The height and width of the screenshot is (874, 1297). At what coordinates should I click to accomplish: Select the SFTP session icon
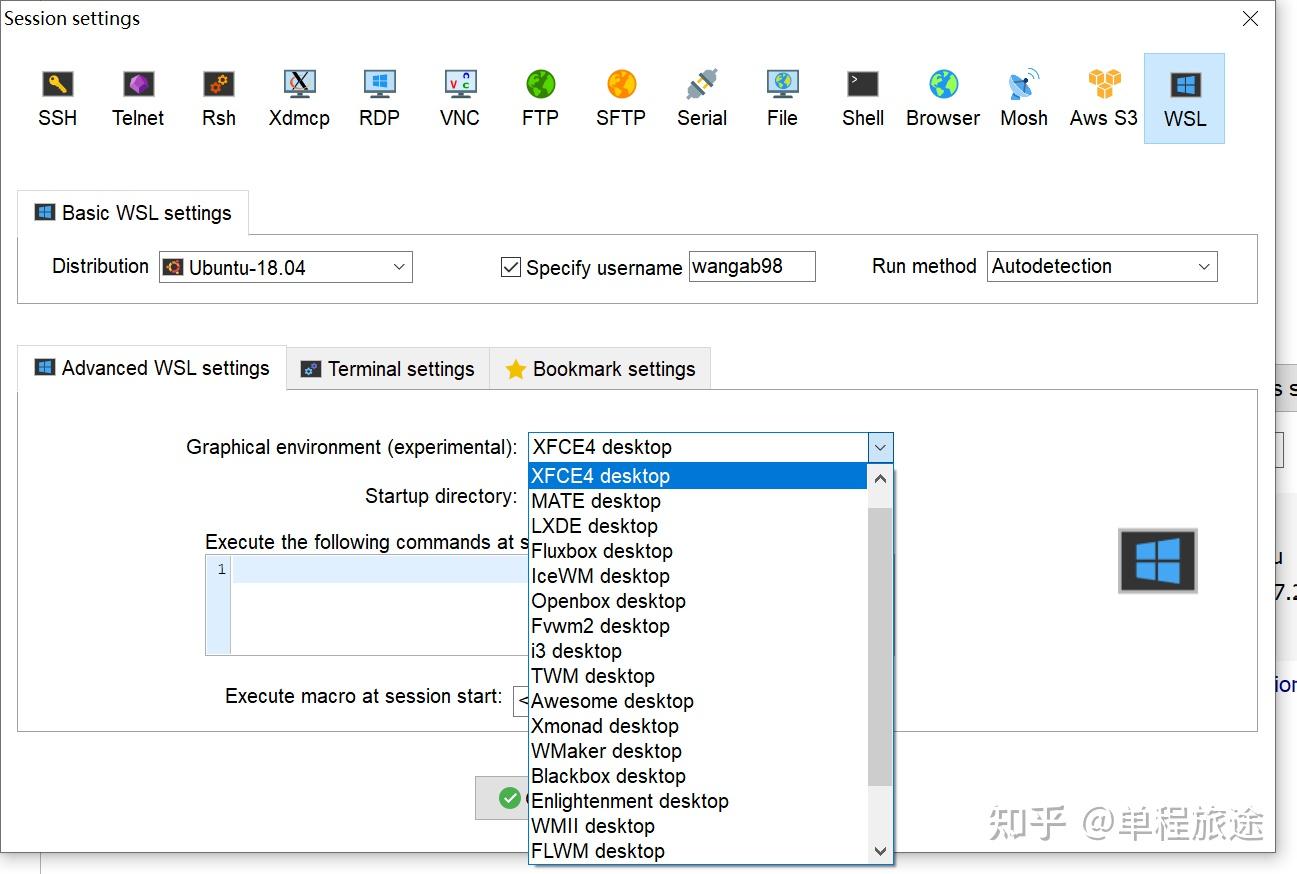(x=620, y=97)
